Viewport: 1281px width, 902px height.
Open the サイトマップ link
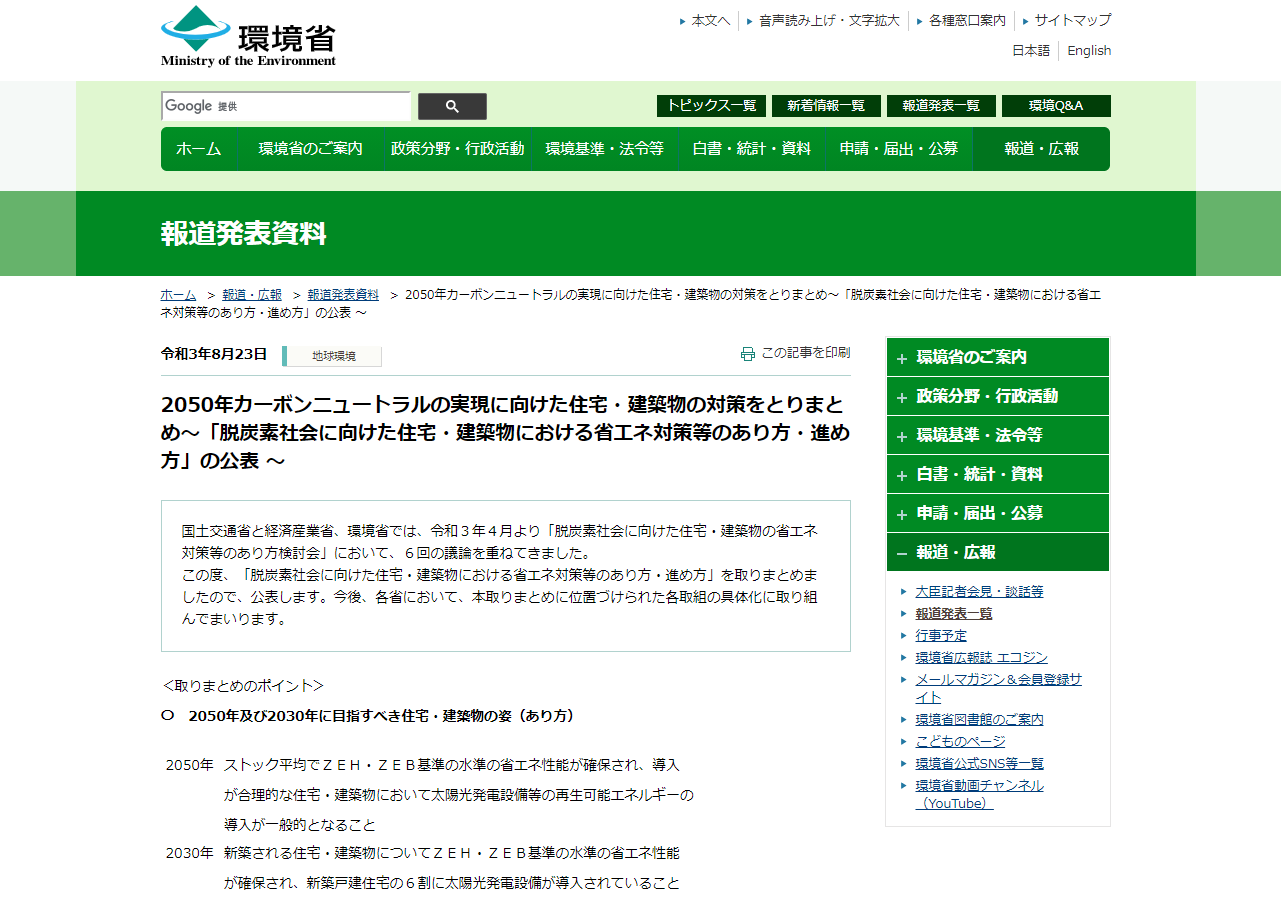pyautogui.click(x=1072, y=20)
